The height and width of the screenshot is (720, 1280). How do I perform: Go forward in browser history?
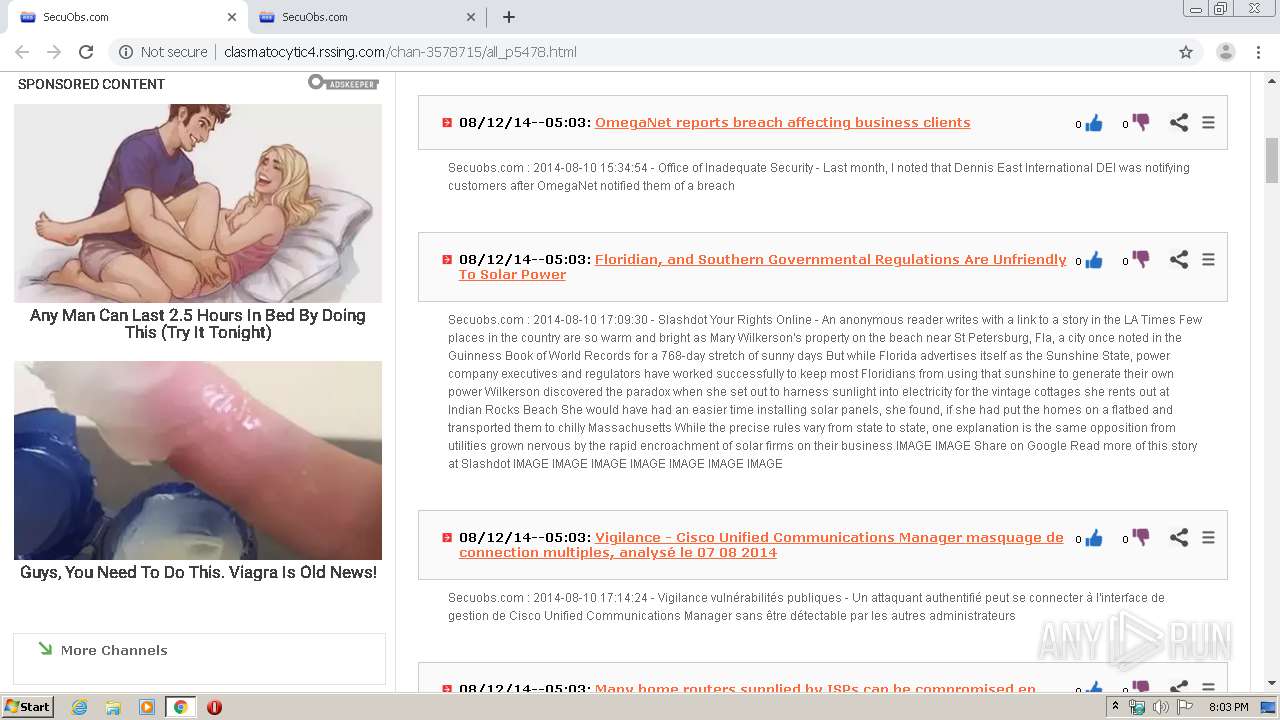[54, 52]
